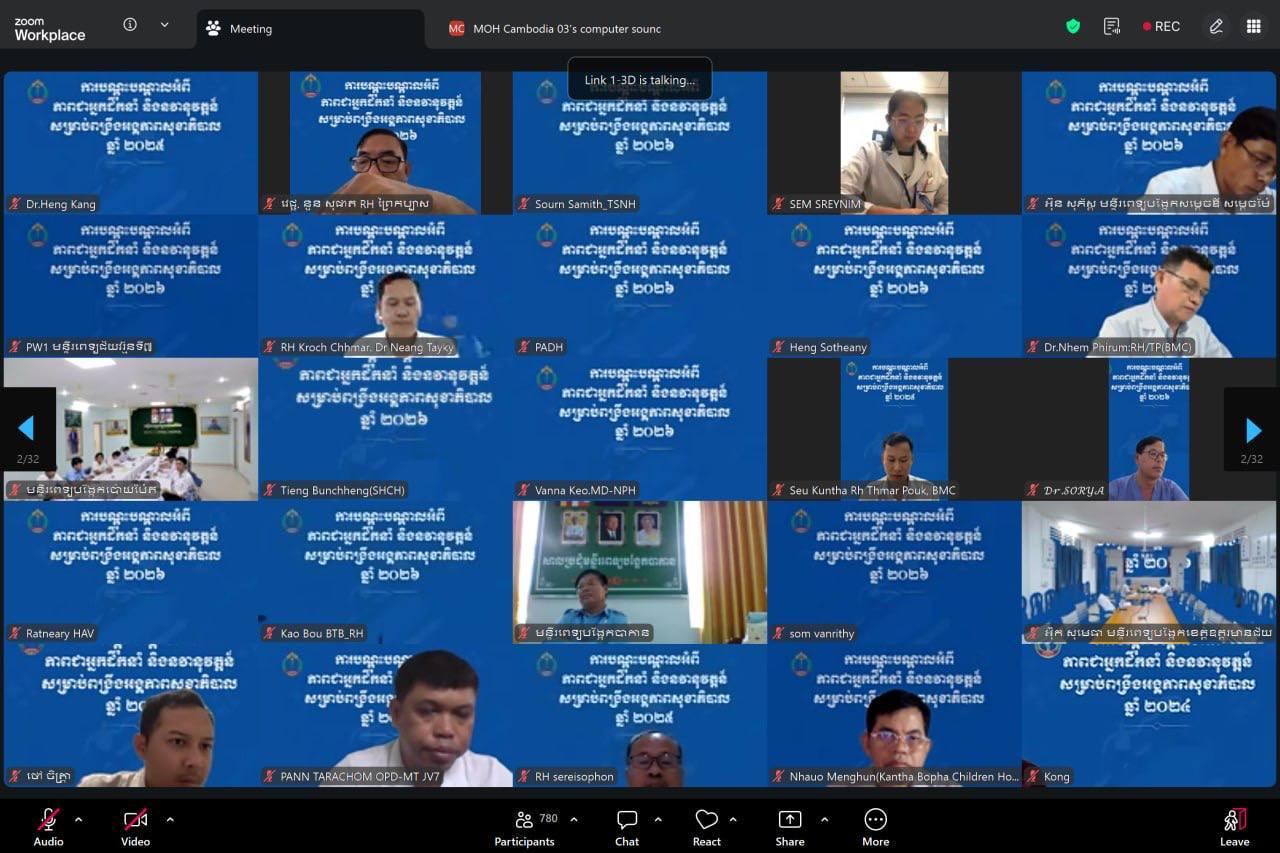The height and width of the screenshot is (853, 1280).
Task: Open the annotate pencil icon
Action: click(1216, 27)
